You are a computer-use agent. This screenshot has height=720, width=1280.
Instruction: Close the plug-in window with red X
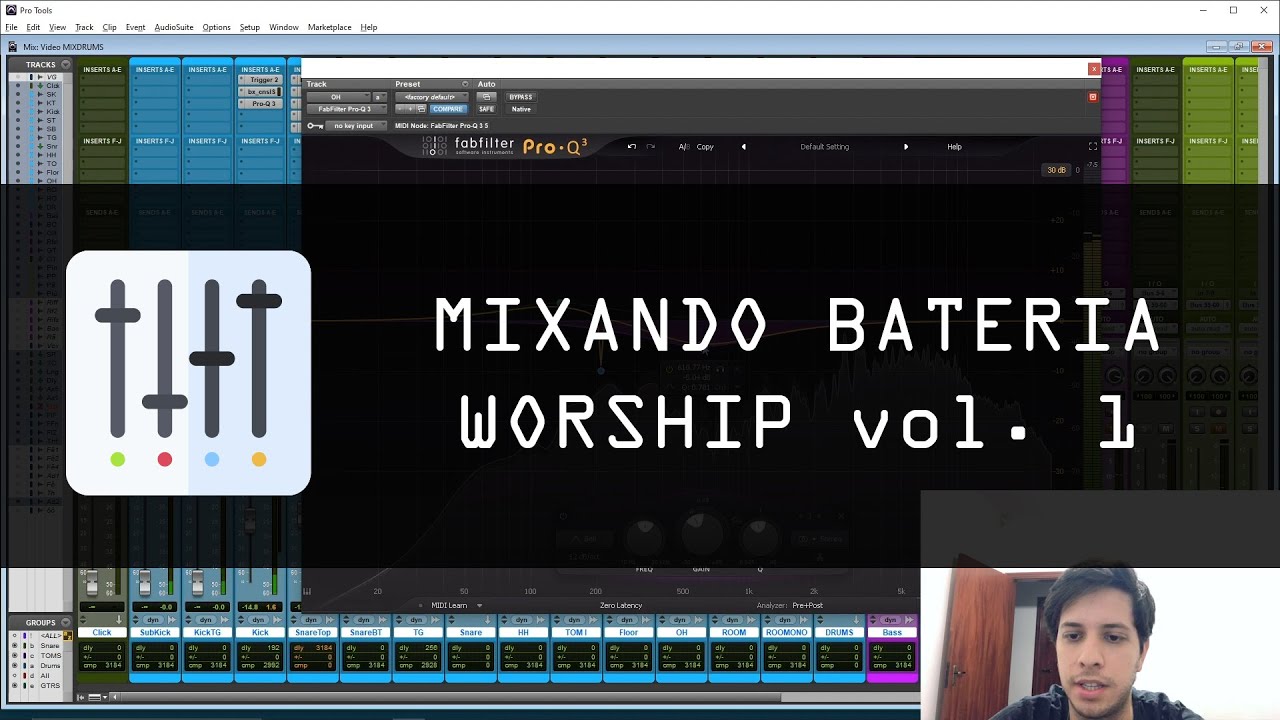(1093, 69)
